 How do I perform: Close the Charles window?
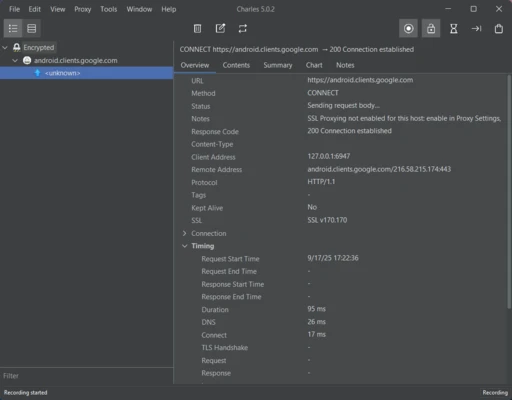pyautogui.click(x=499, y=9)
